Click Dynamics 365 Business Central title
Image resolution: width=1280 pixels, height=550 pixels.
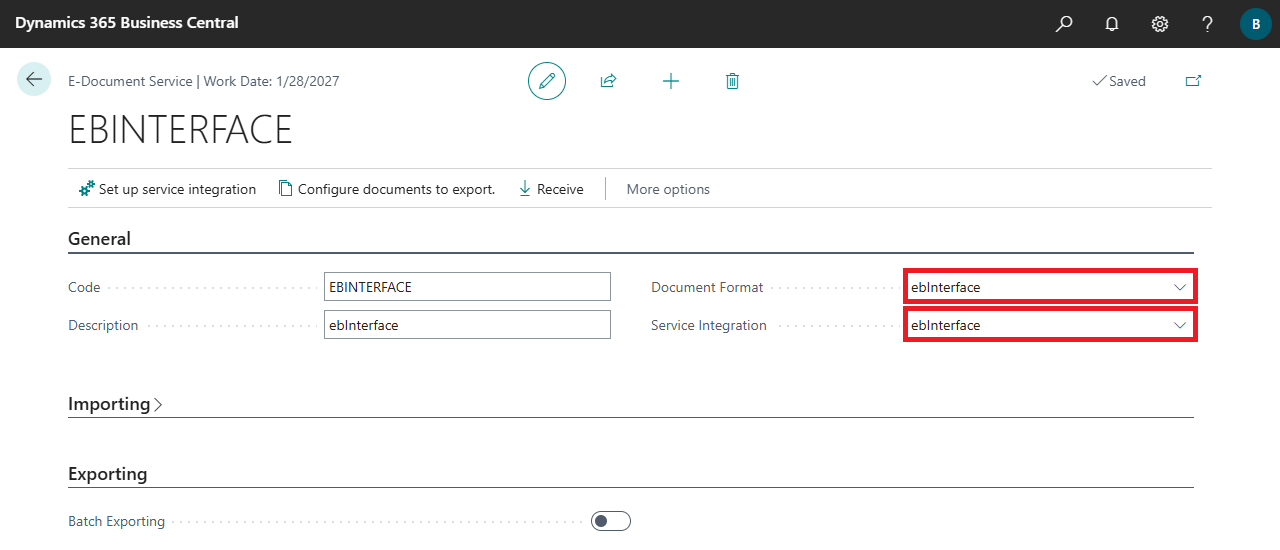click(x=127, y=23)
